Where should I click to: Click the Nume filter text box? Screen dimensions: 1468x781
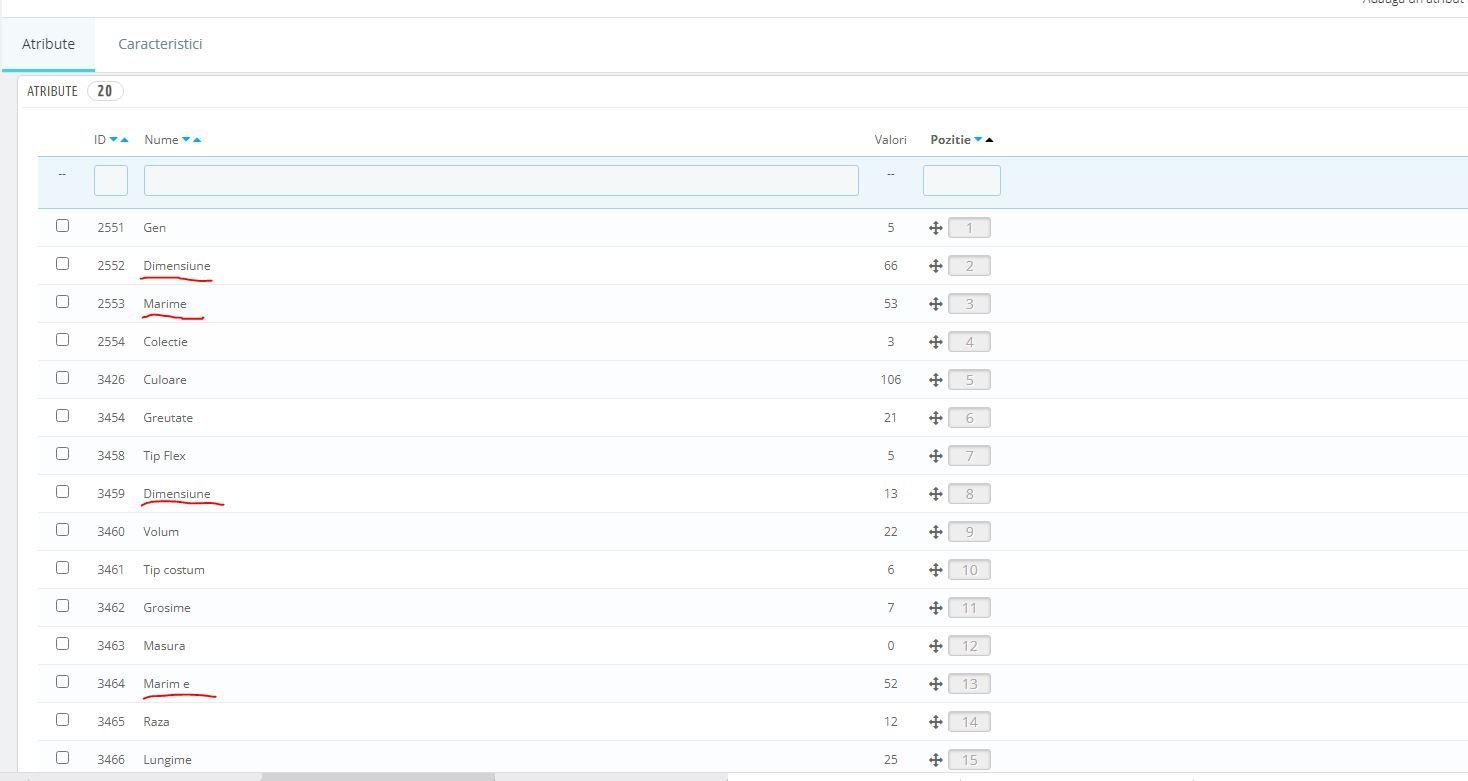pyautogui.click(x=501, y=180)
